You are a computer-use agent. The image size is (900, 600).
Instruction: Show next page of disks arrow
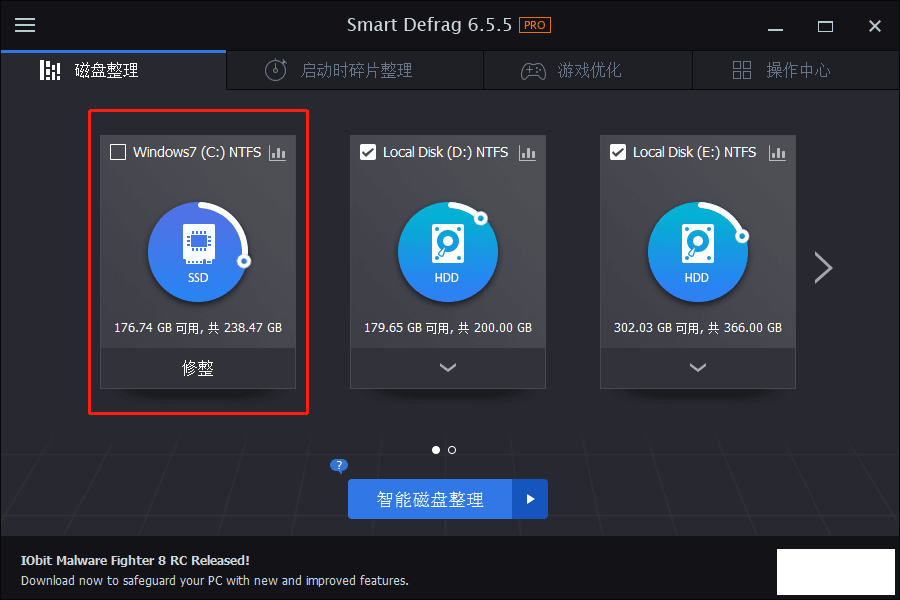(823, 268)
